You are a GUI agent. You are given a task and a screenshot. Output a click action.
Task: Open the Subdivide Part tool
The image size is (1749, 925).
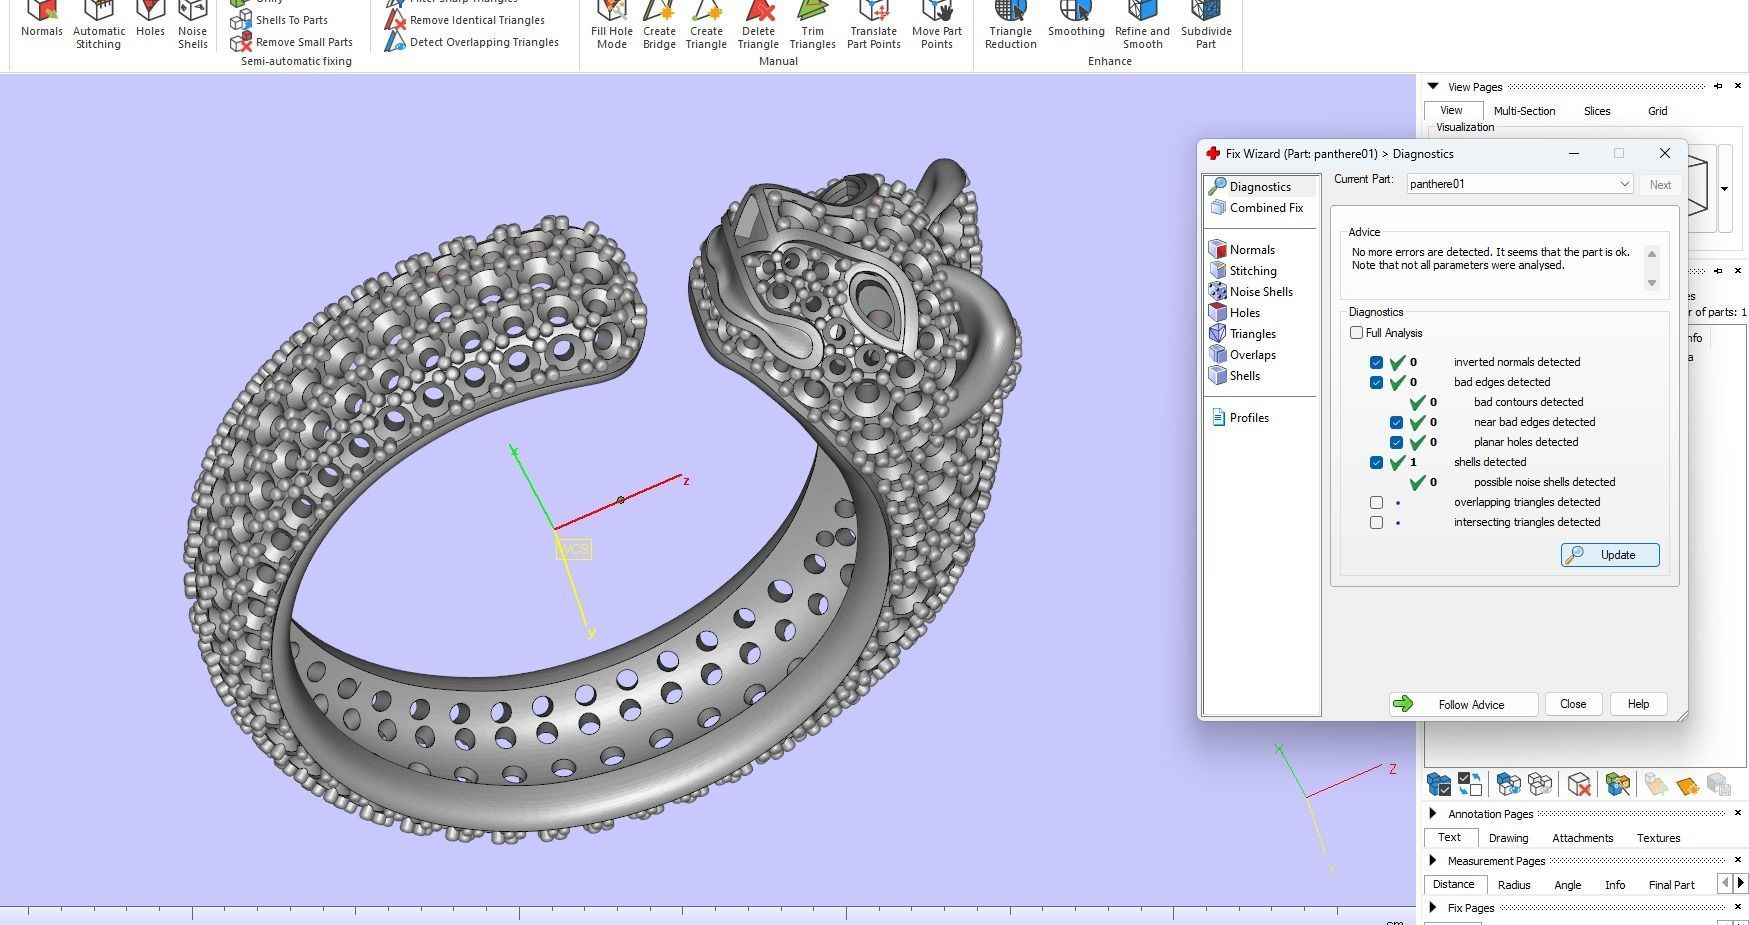[1206, 24]
